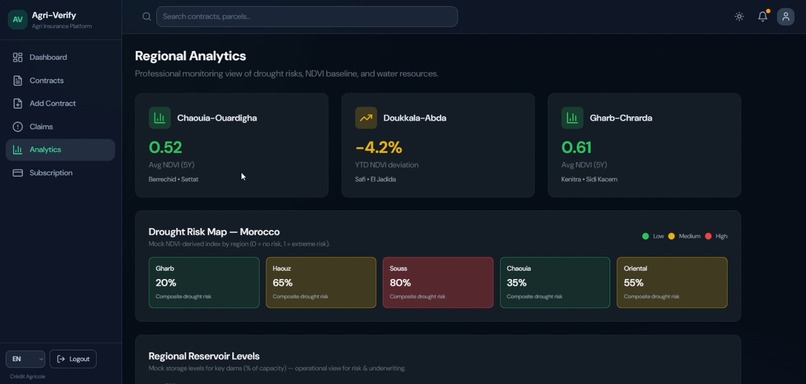Open the Subscription section
This screenshot has width=806, height=384.
tap(60, 173)
